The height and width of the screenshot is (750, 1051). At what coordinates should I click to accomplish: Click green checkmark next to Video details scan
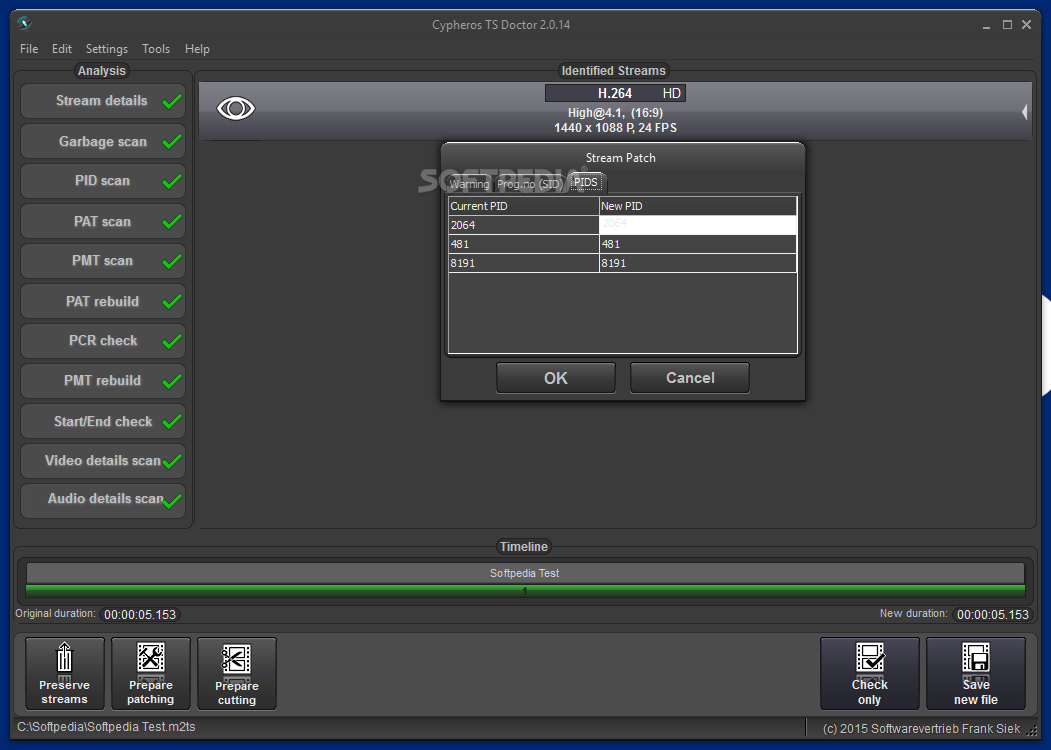tap(172, 461)
